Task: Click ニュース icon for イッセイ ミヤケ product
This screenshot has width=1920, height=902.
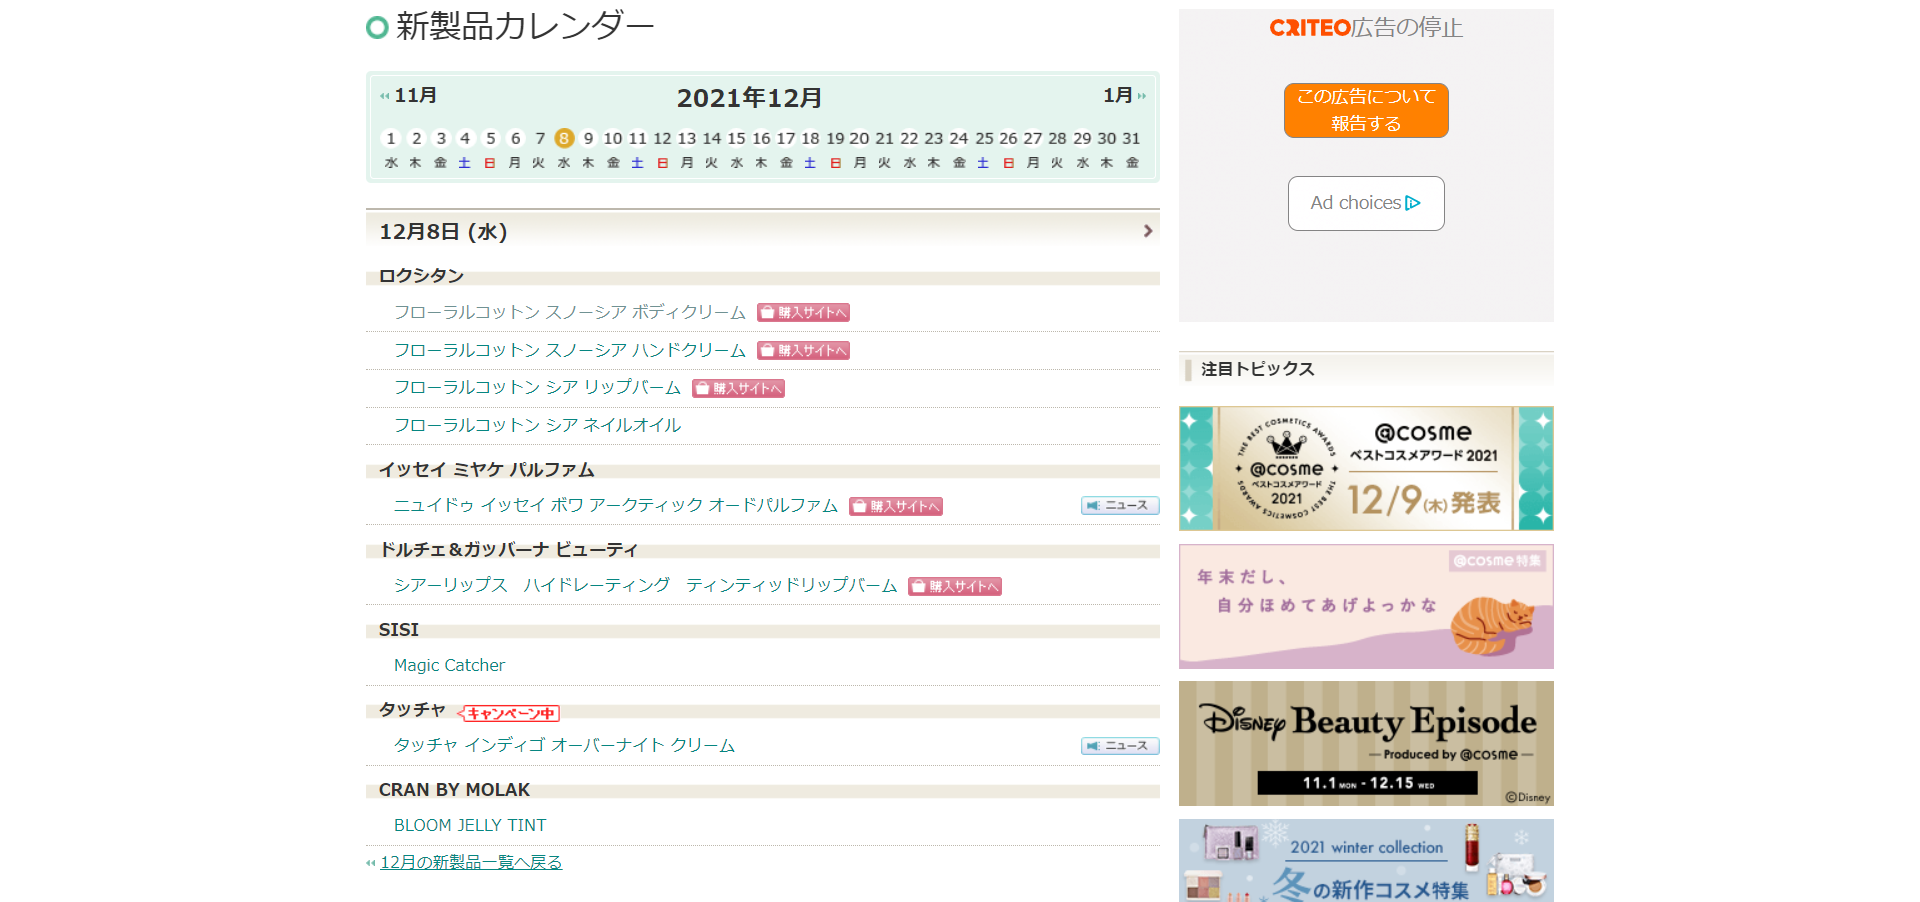Action: [x=1120, y=505]
